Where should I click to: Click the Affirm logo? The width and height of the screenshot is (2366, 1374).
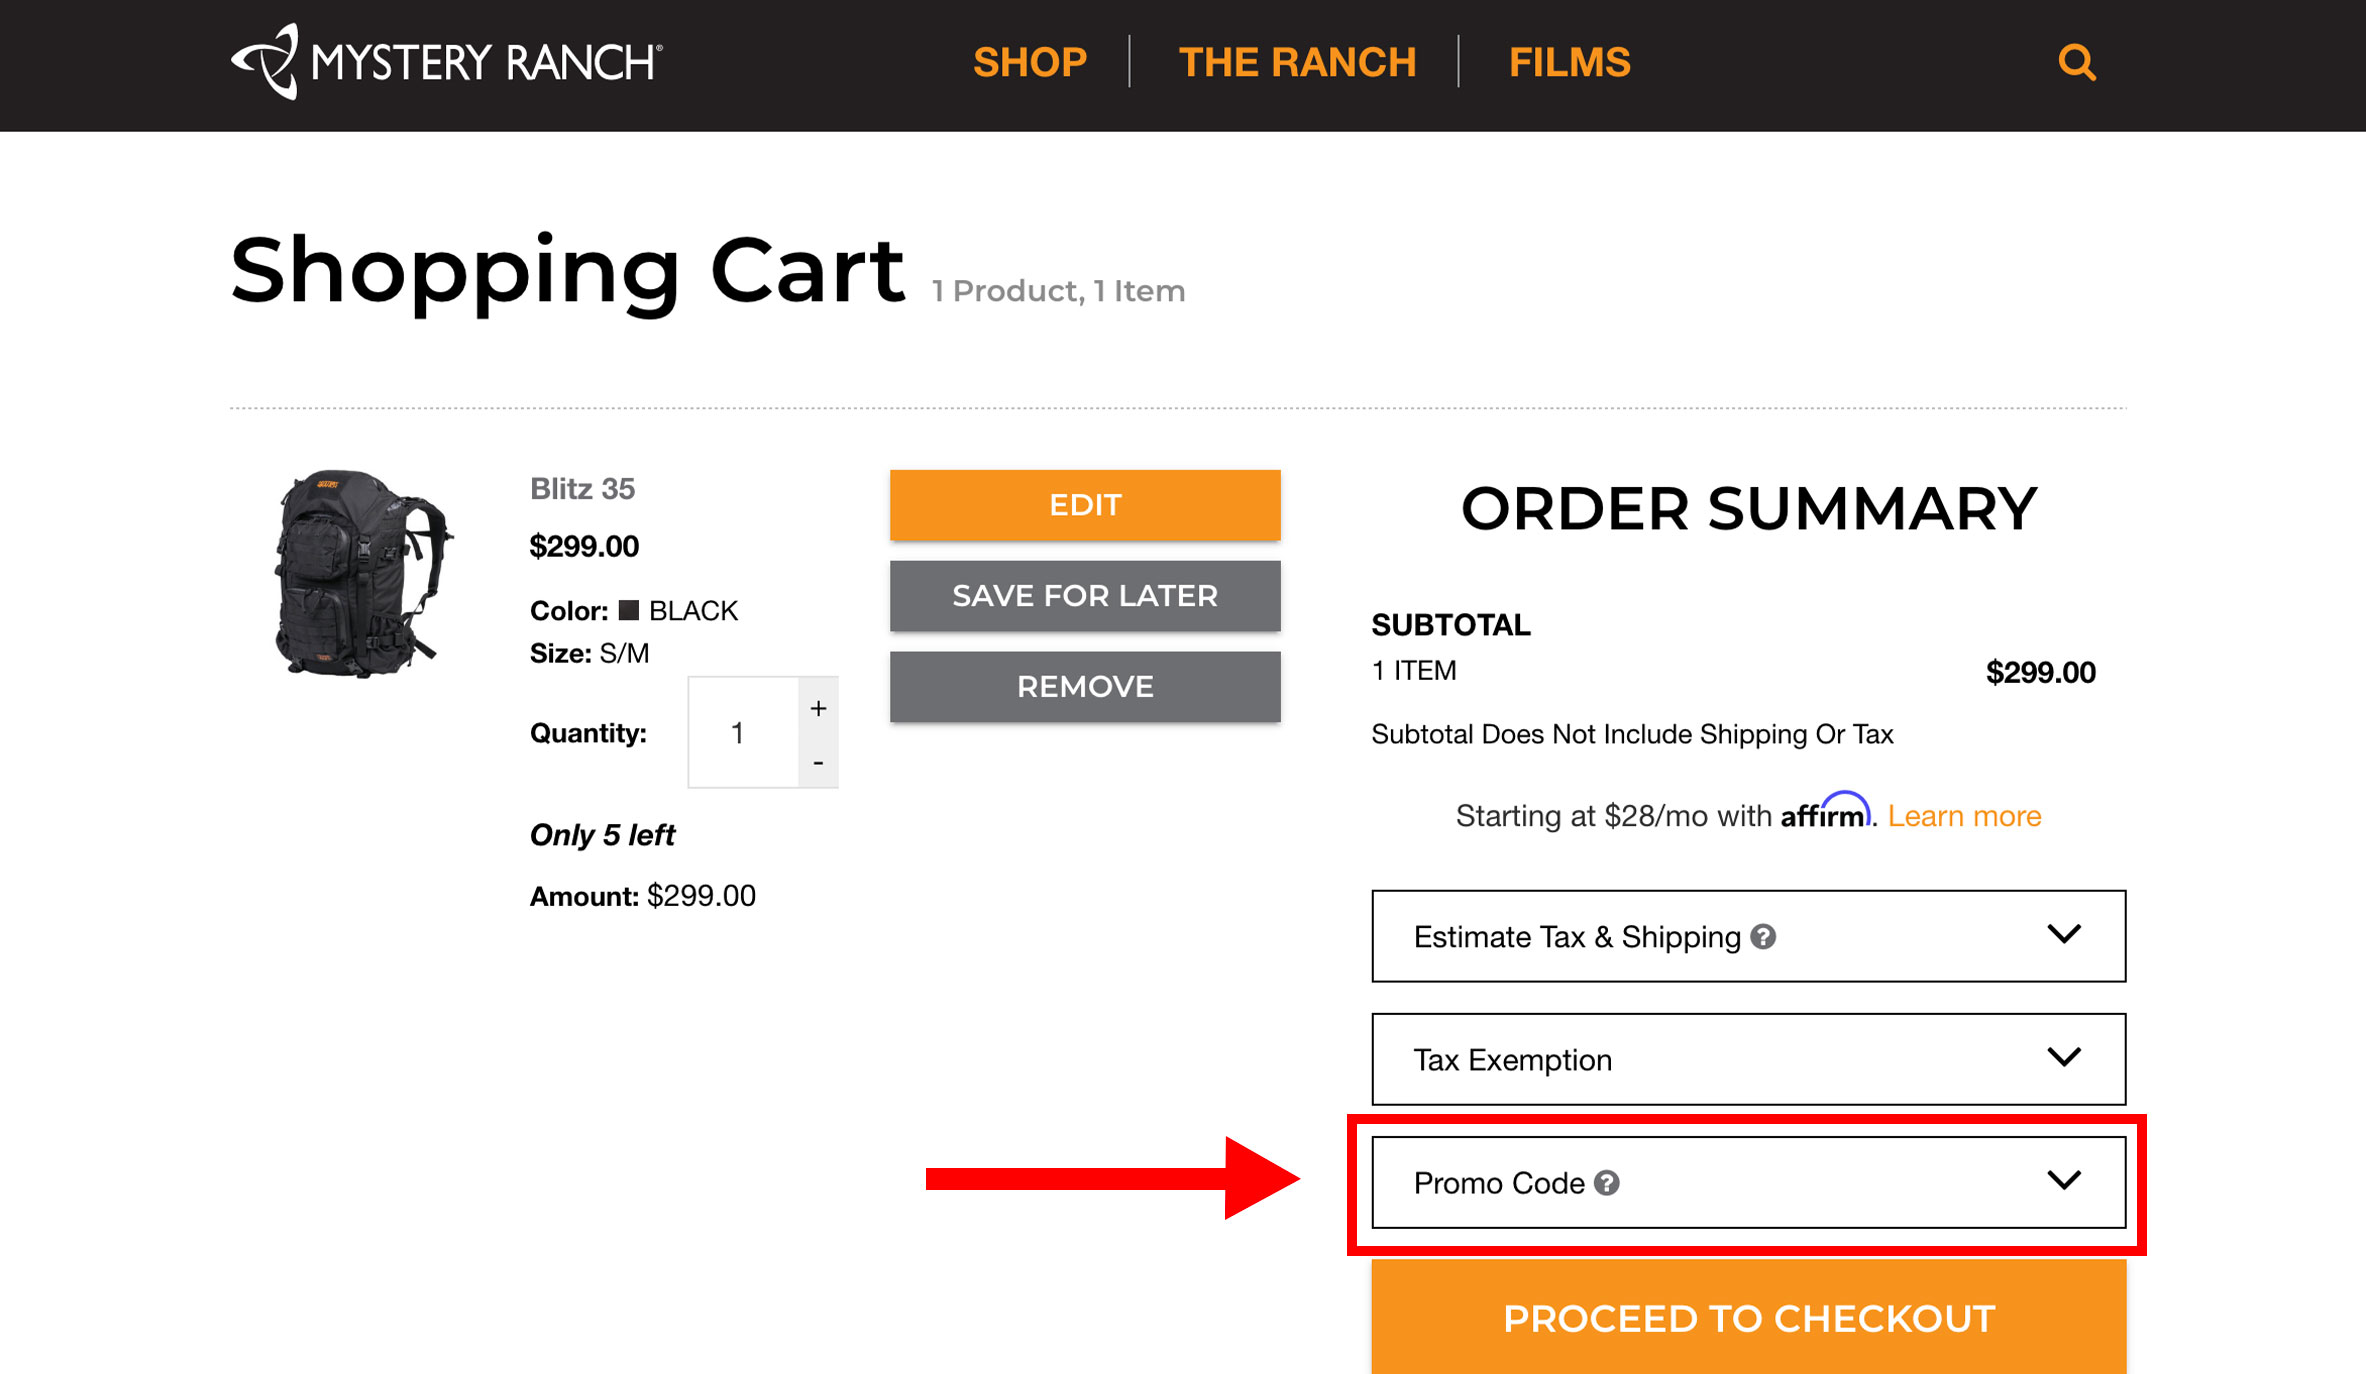click(x=1826, y=814)
